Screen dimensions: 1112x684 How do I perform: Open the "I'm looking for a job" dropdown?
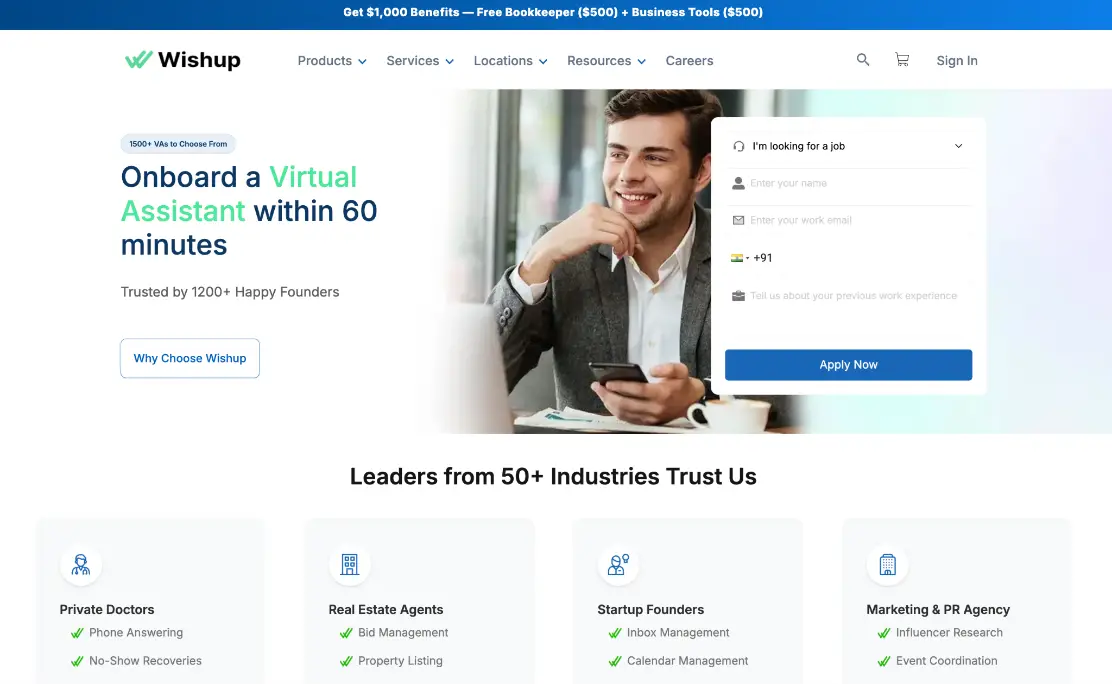[848, 146]
